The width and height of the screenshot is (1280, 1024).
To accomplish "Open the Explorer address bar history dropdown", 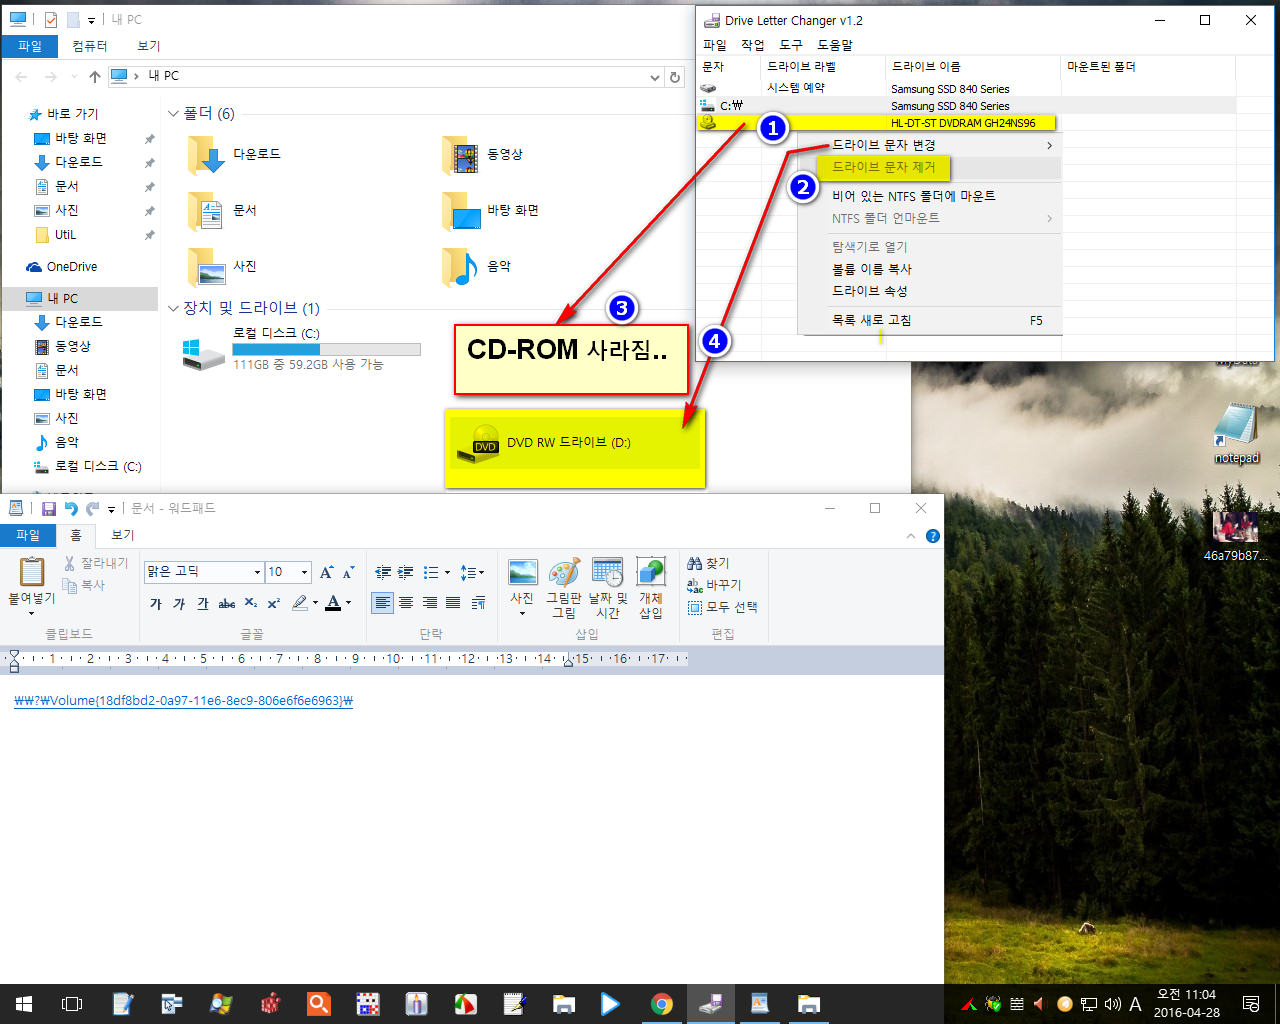I will [x=655, y=77].
